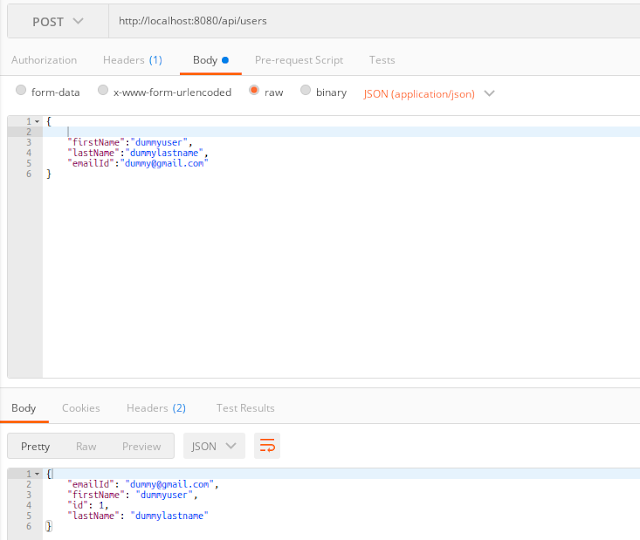Open the response Body tab
Image resolution: width=640 pixels, height=540 pixels.
tap(24, 408)
